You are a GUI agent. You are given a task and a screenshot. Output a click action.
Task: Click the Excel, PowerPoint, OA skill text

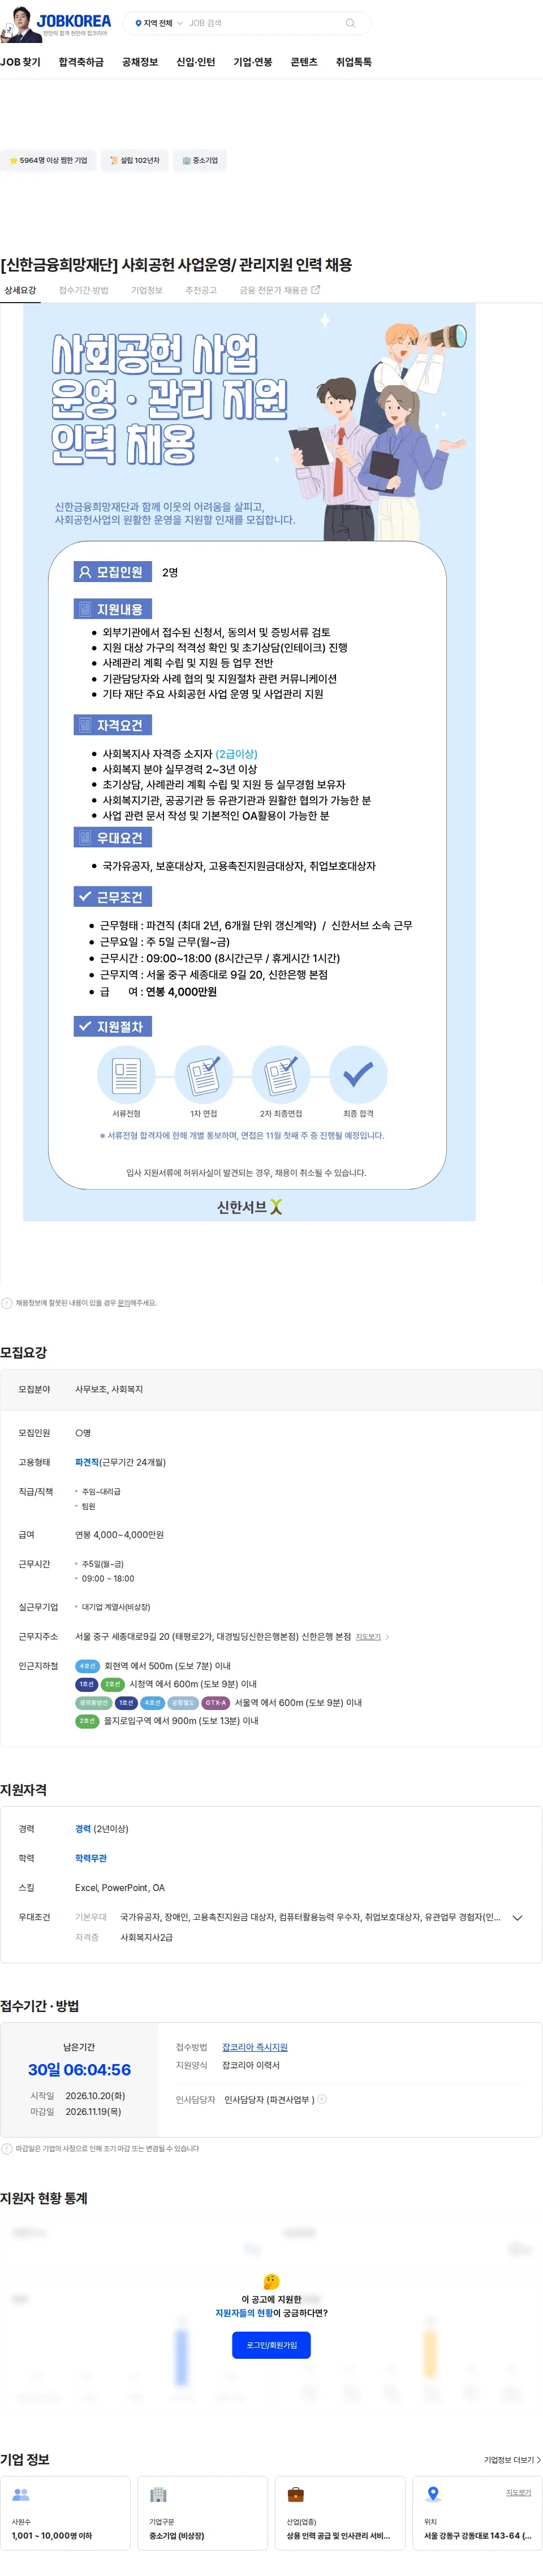point(120,1888)
